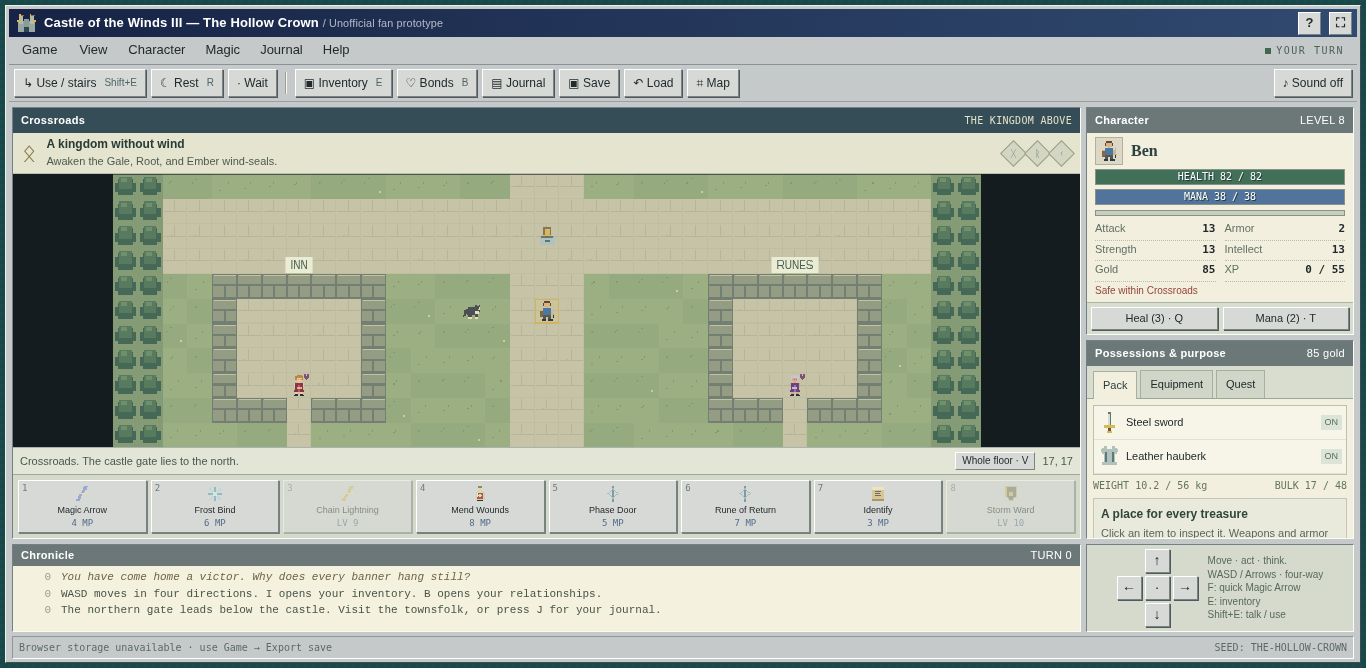1366x668 pixels.
Task: Click the RUNES shop label
Action: 795,265
